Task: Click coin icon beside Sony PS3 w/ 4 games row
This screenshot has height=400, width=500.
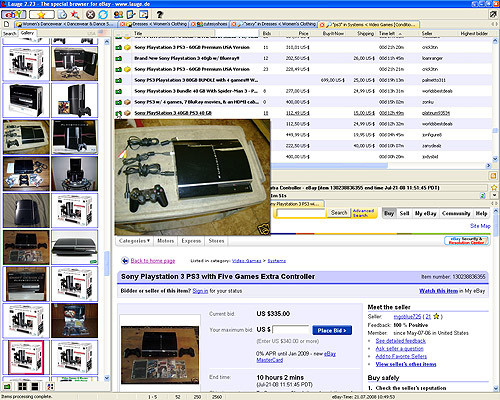Action: (127, 102)
